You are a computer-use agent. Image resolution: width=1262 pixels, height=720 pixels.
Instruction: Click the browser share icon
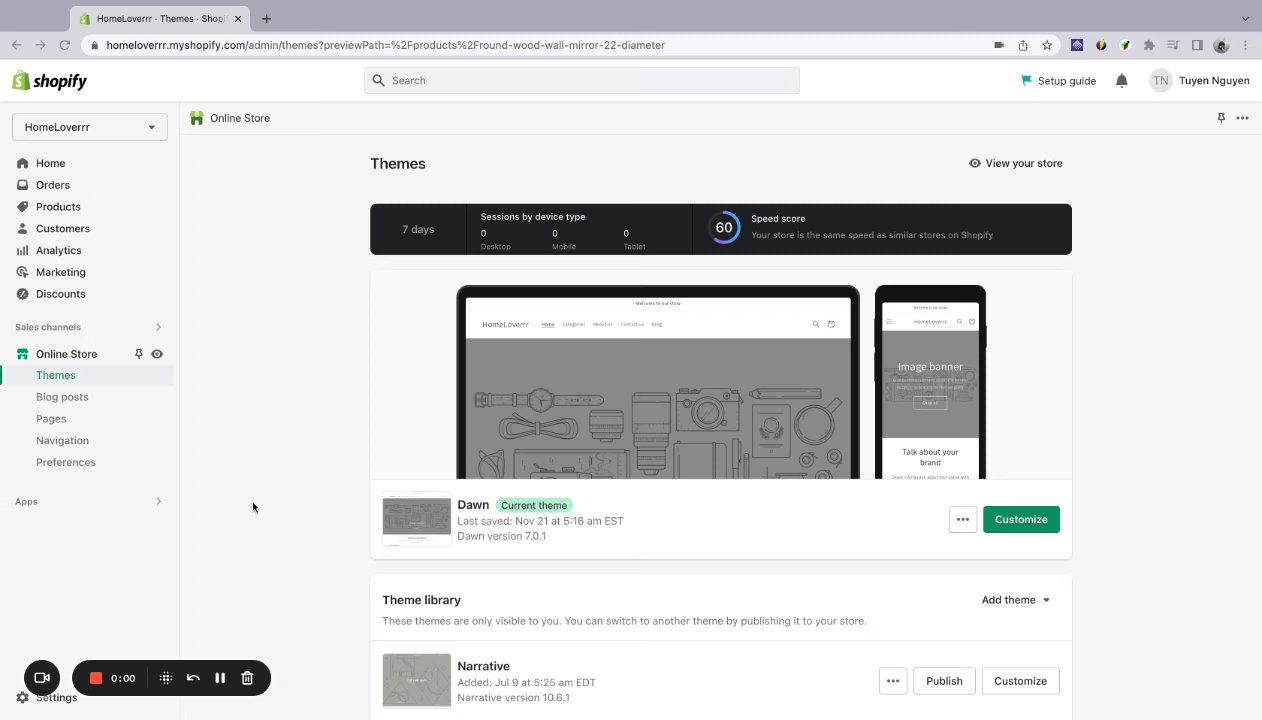pyautogui.click(x=1023, y=45)
